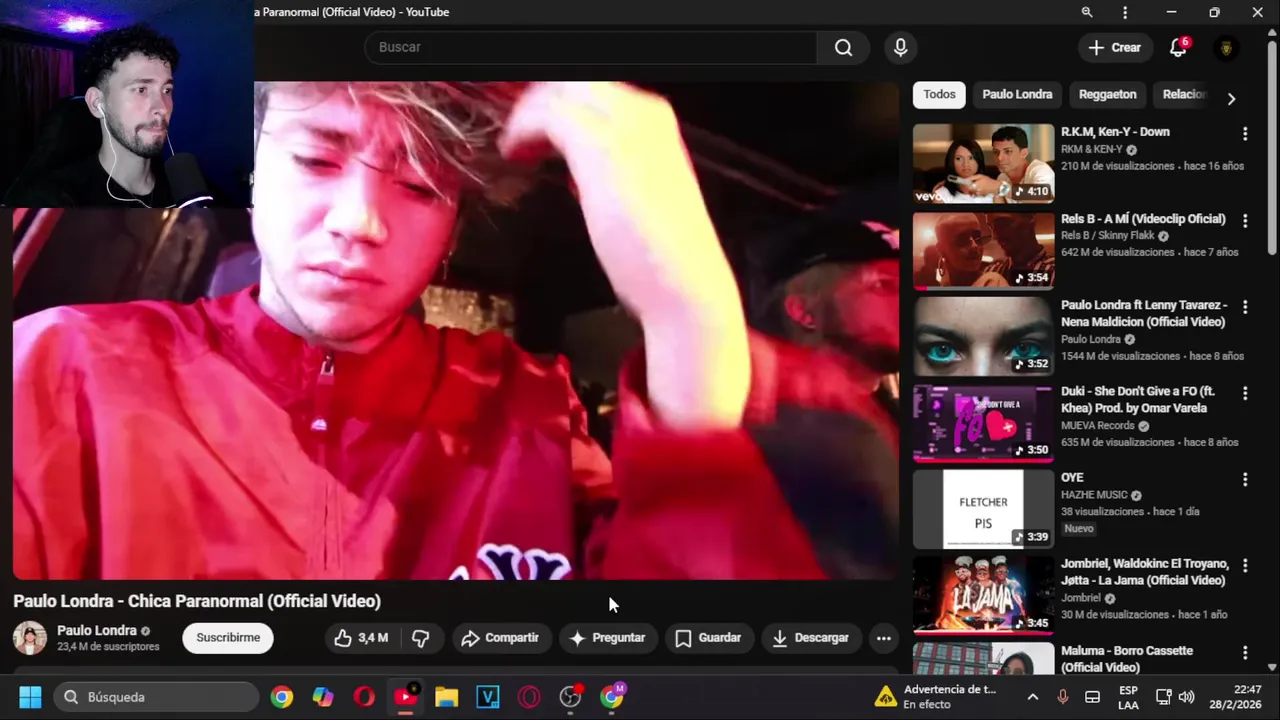Click the window zoom magnifier icon in title bar
Screen dimensions: 1280x720
pos(1087,12)
